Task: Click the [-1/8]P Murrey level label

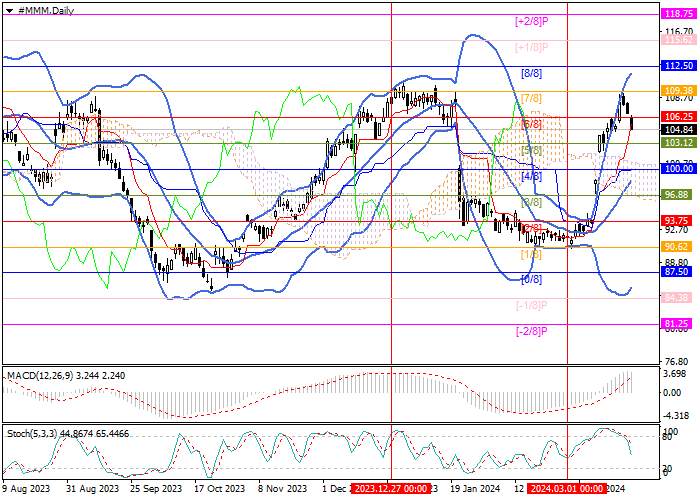Action: 531,306
